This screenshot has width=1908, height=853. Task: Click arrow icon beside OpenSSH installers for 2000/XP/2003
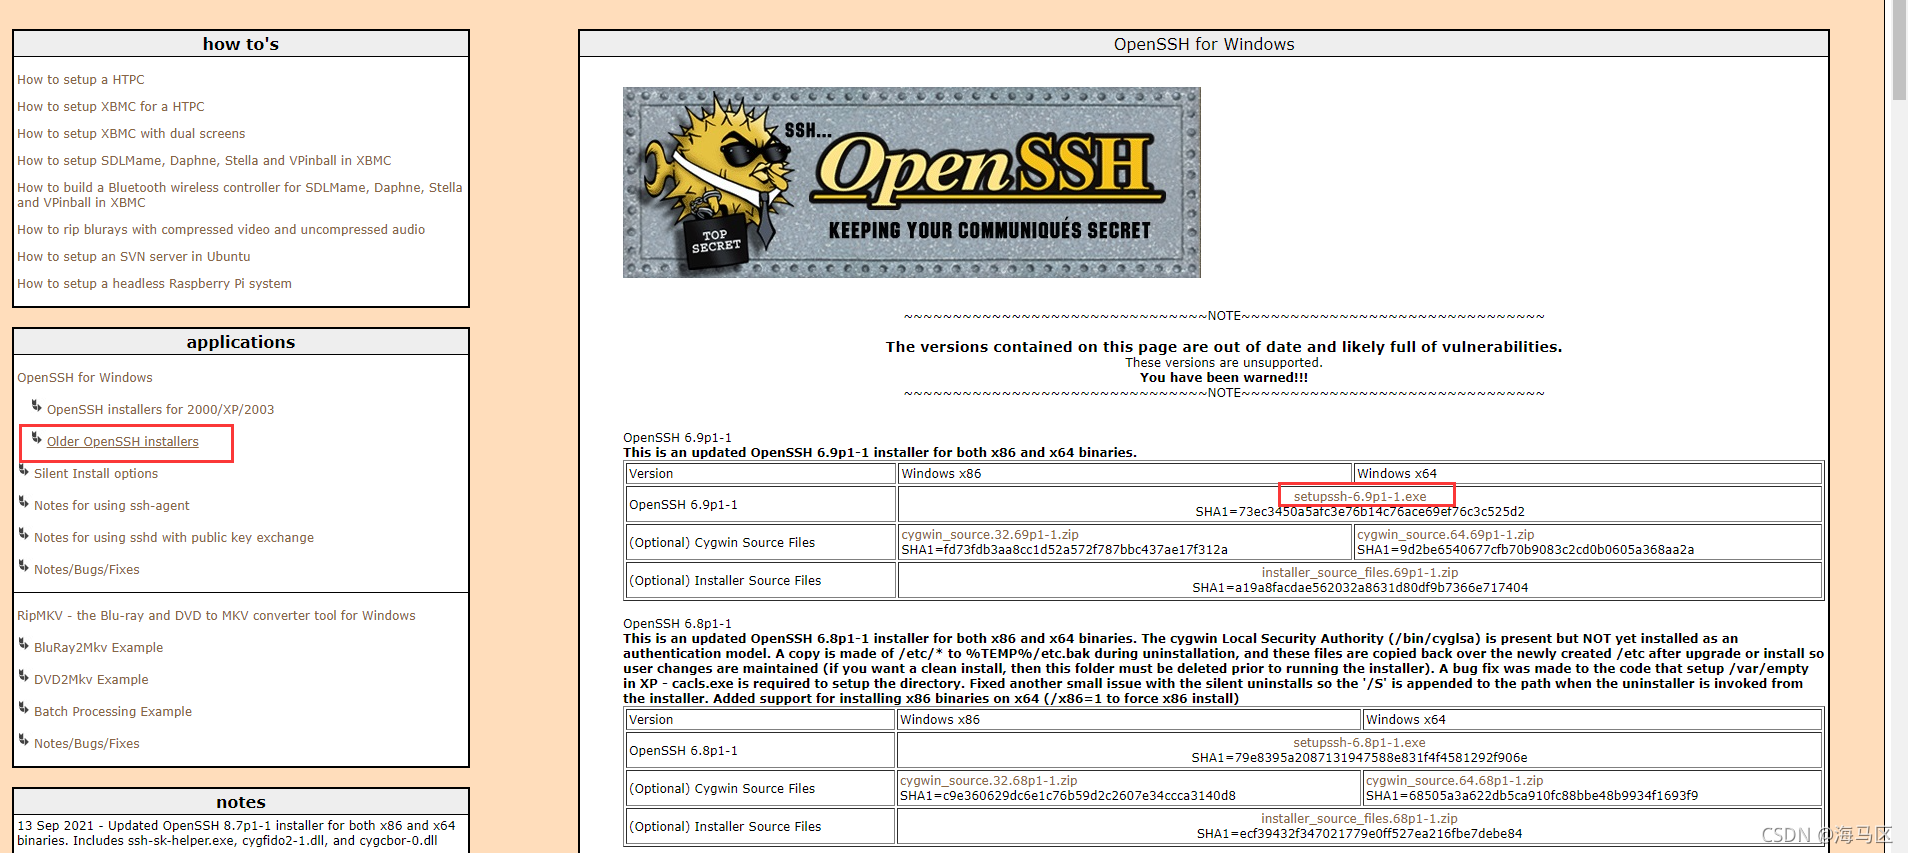click(x=37, y=406)
